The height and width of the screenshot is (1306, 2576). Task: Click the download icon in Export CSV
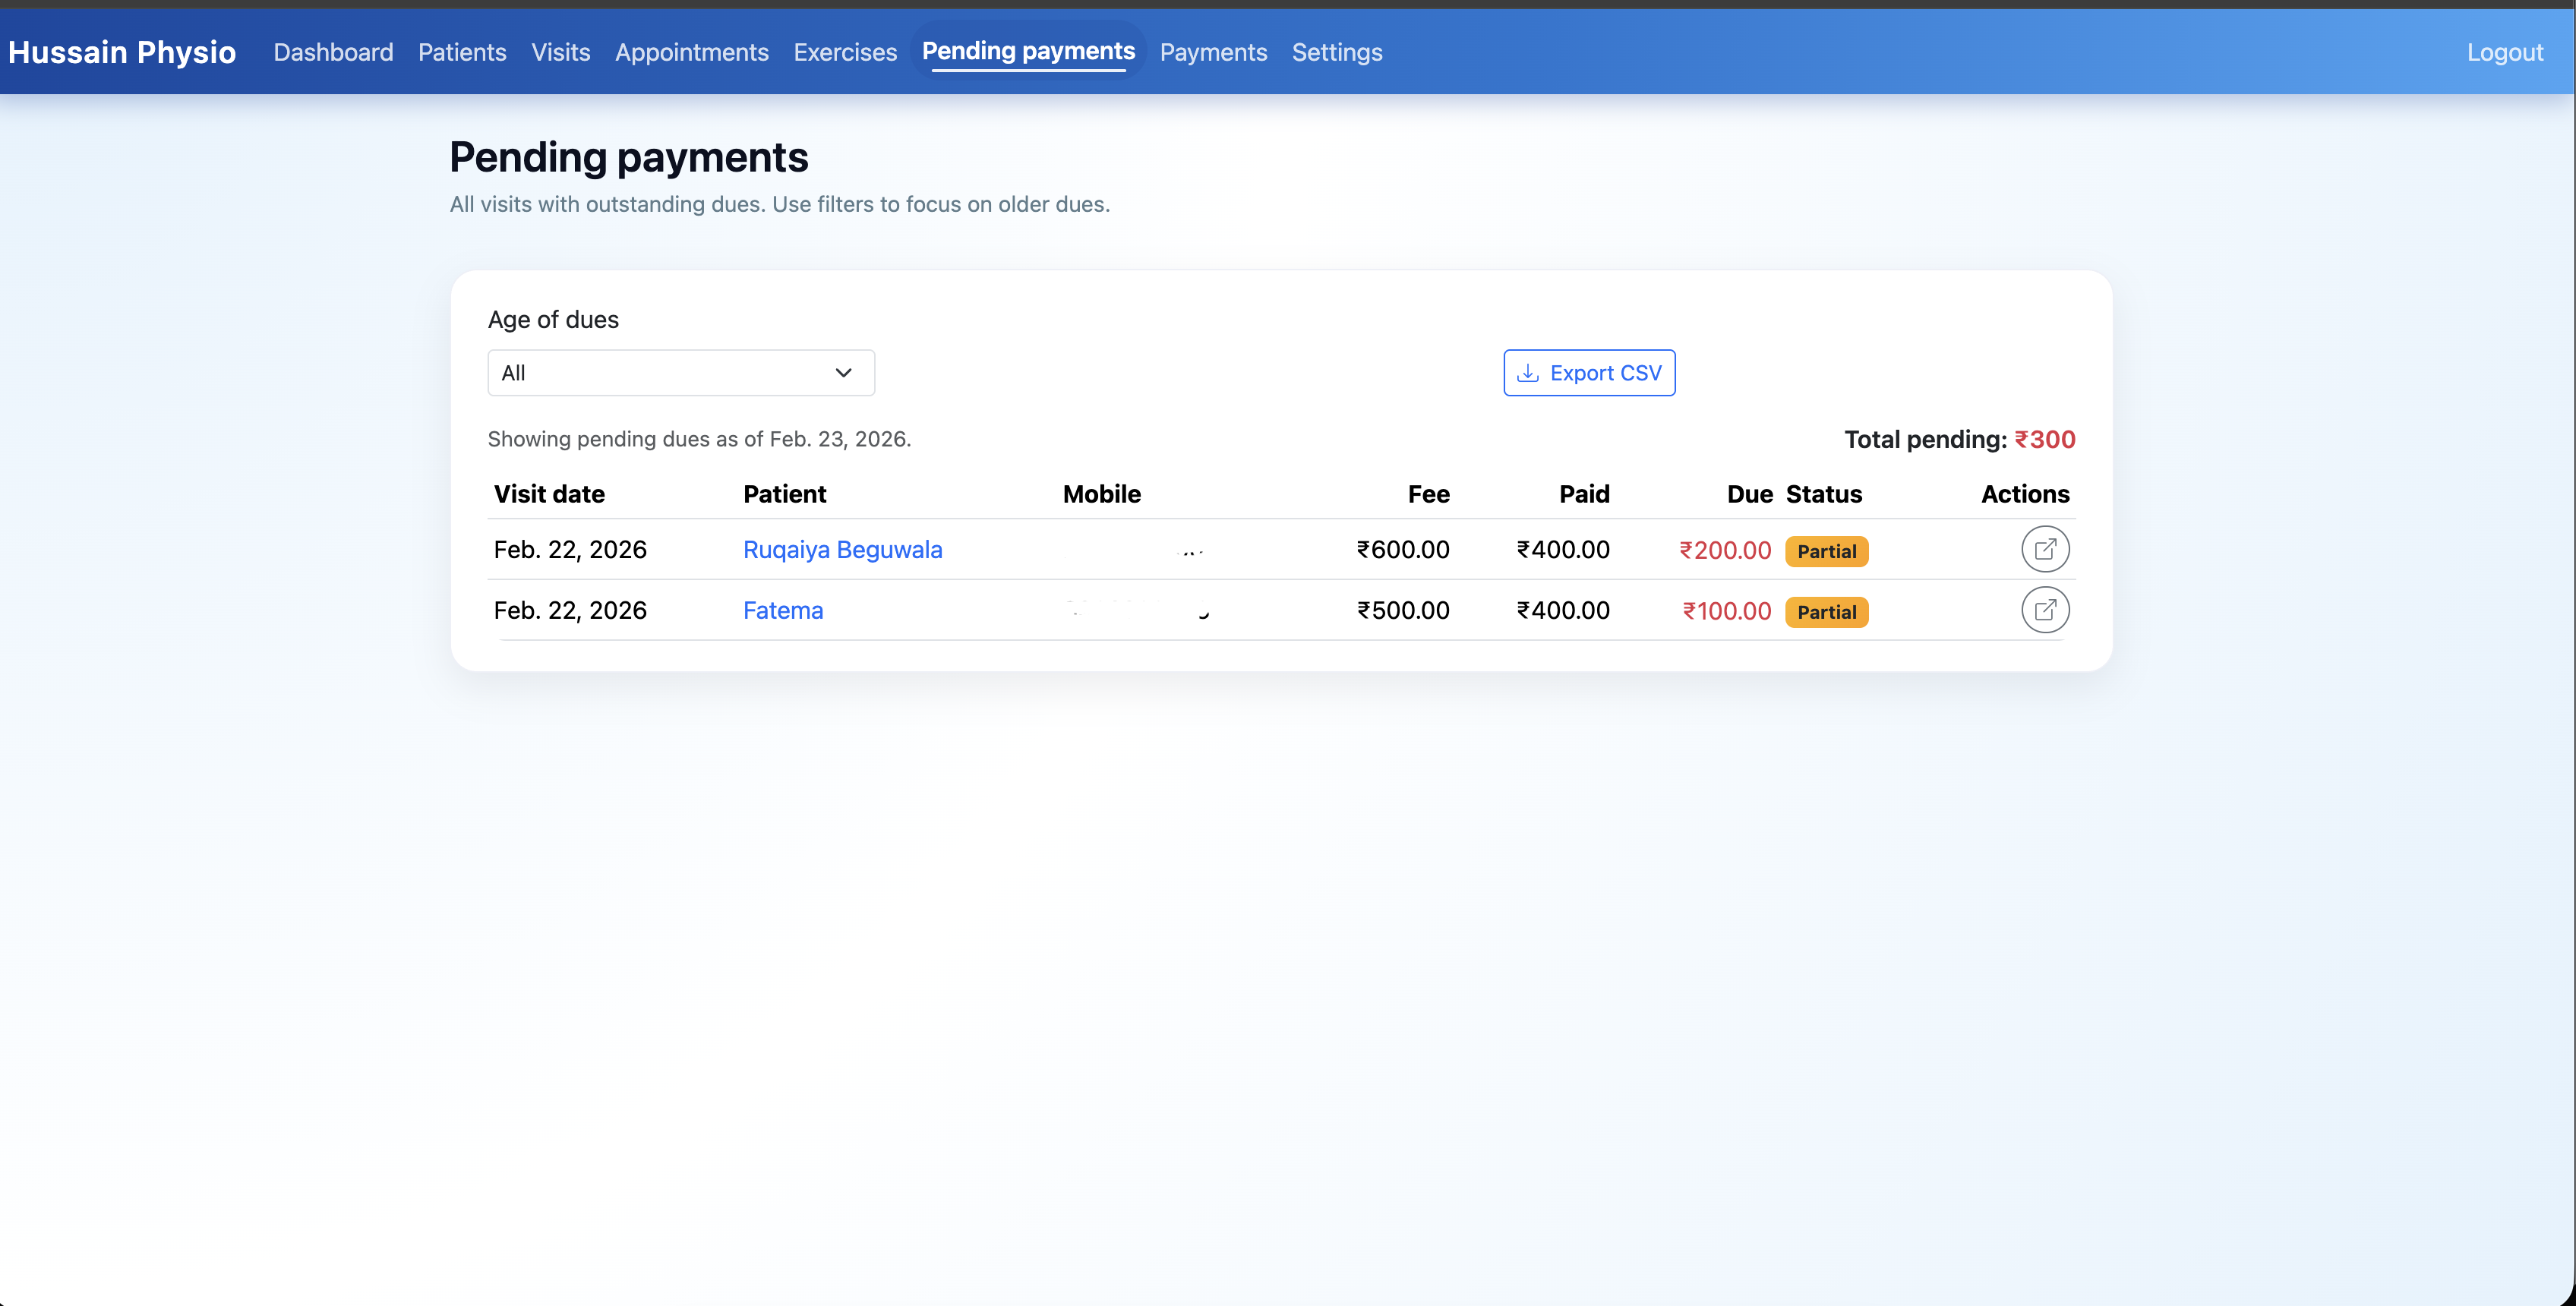[1527, 373]
